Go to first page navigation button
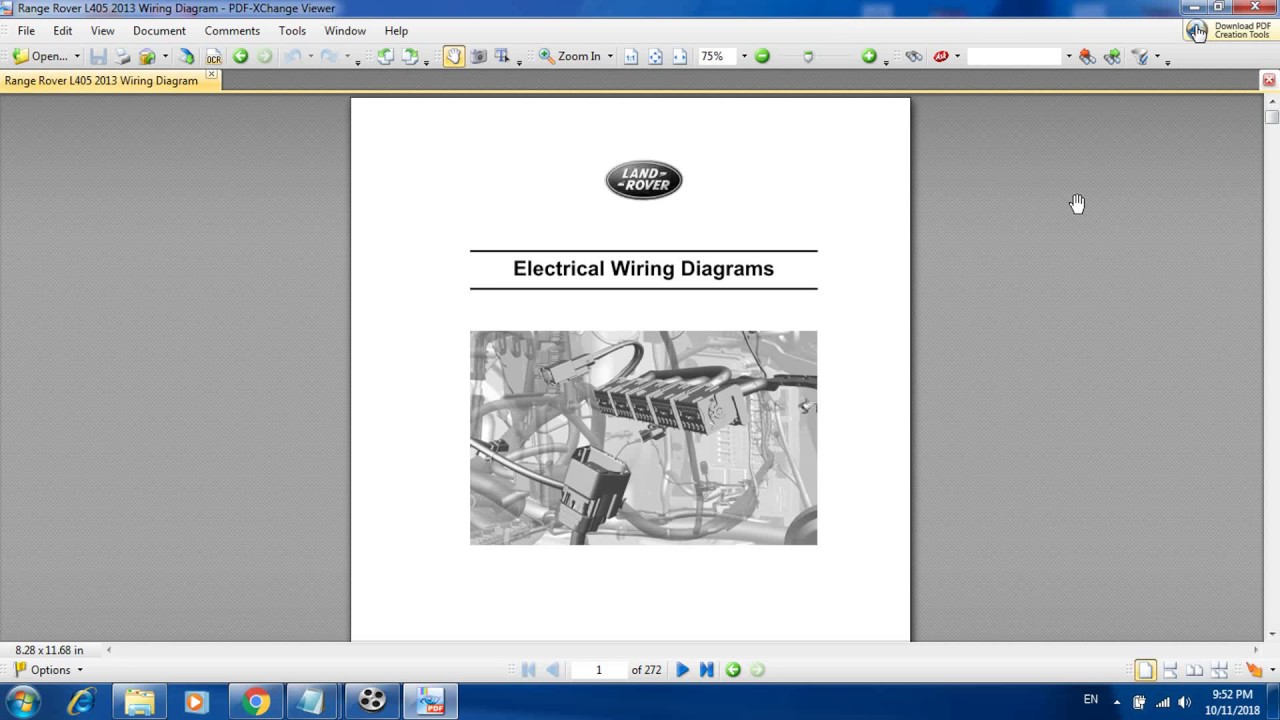This screenshot has height=720, width=1280. coord(528,670)
